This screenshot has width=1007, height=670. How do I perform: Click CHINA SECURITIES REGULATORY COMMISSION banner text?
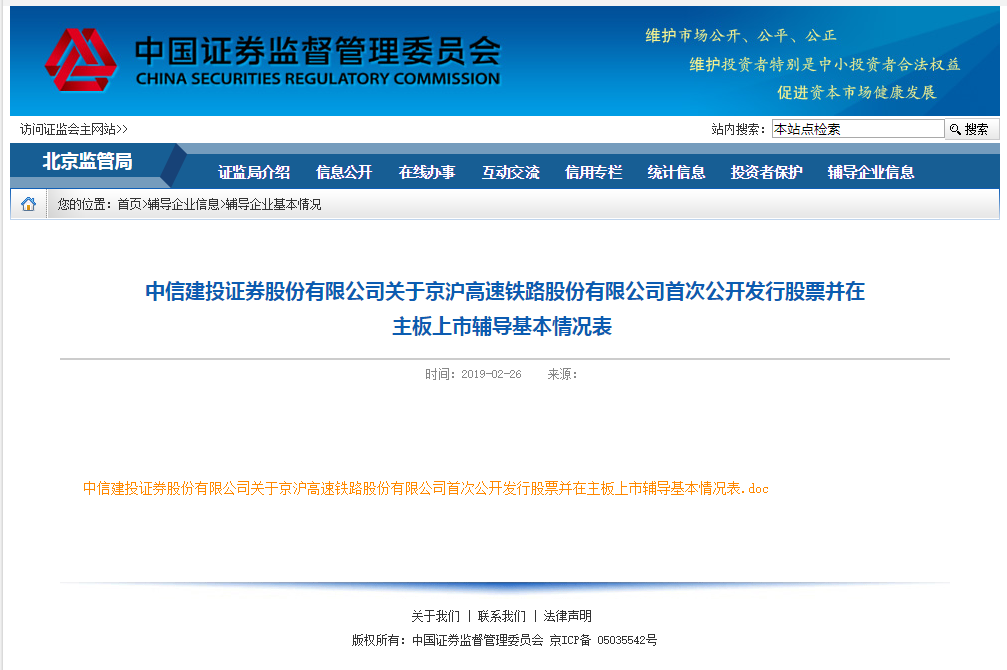tap(318, 78)
